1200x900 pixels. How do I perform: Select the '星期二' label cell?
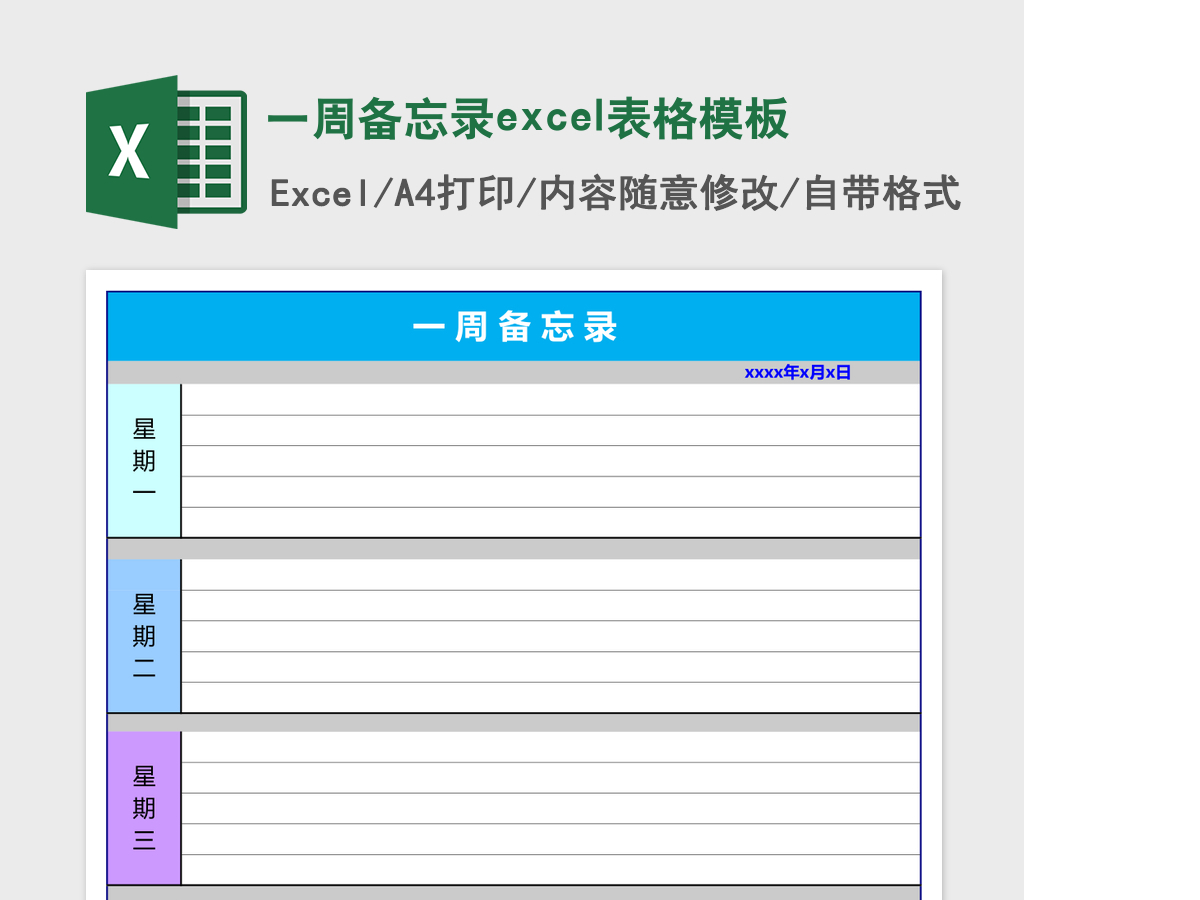point(144,636)
